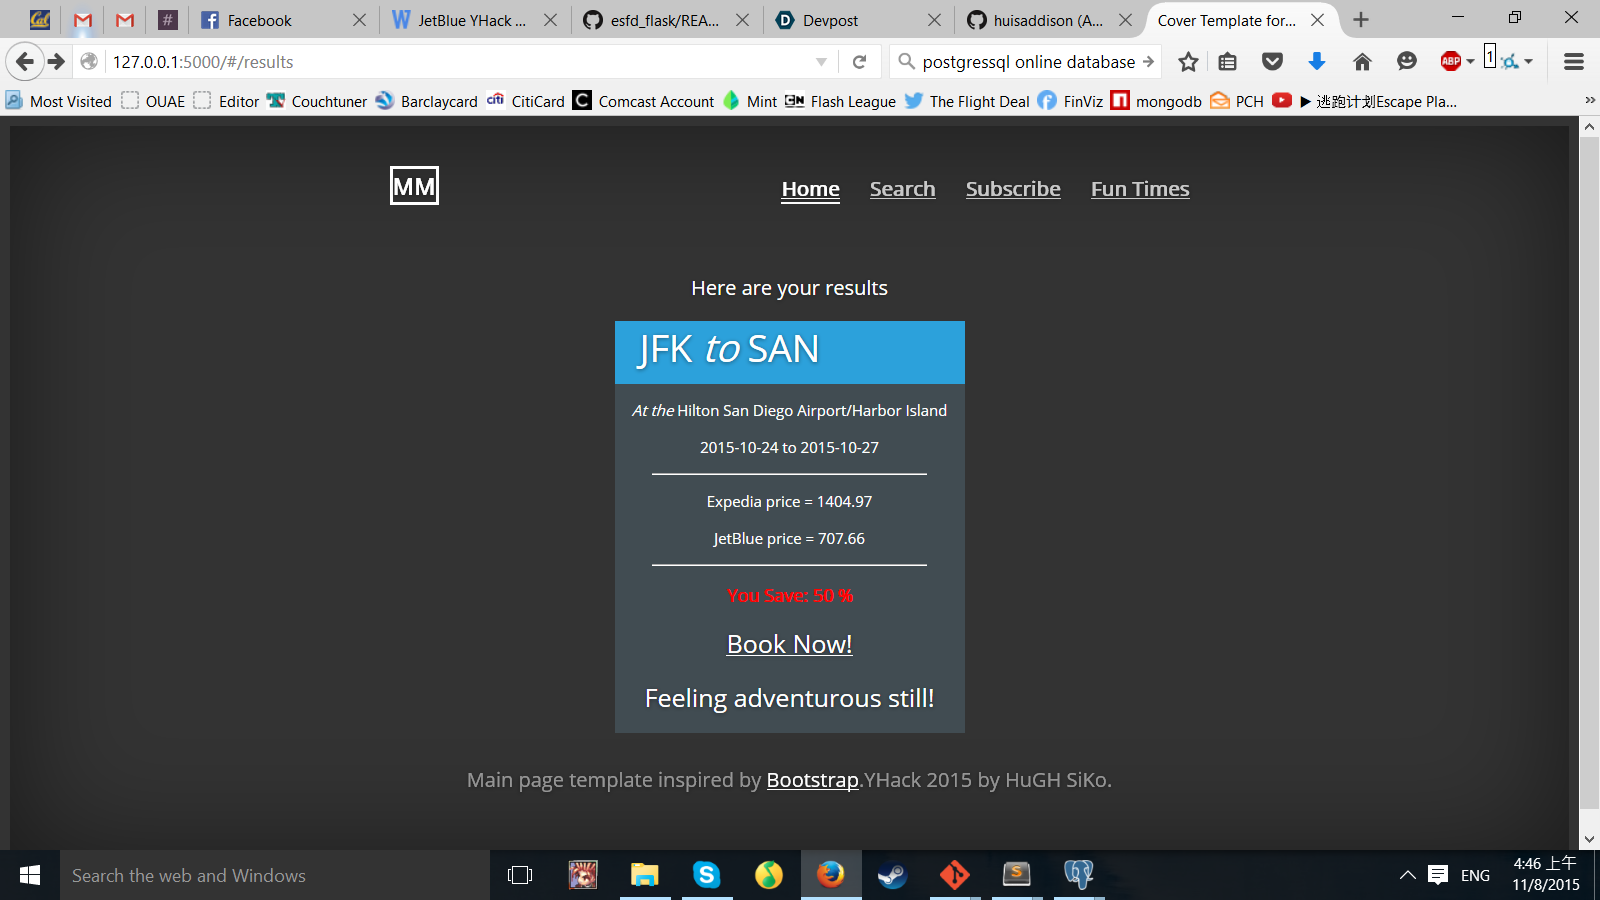1600x900 pixels.
Task: Click the JFK to SAN card heading
Action: point(729,350)
